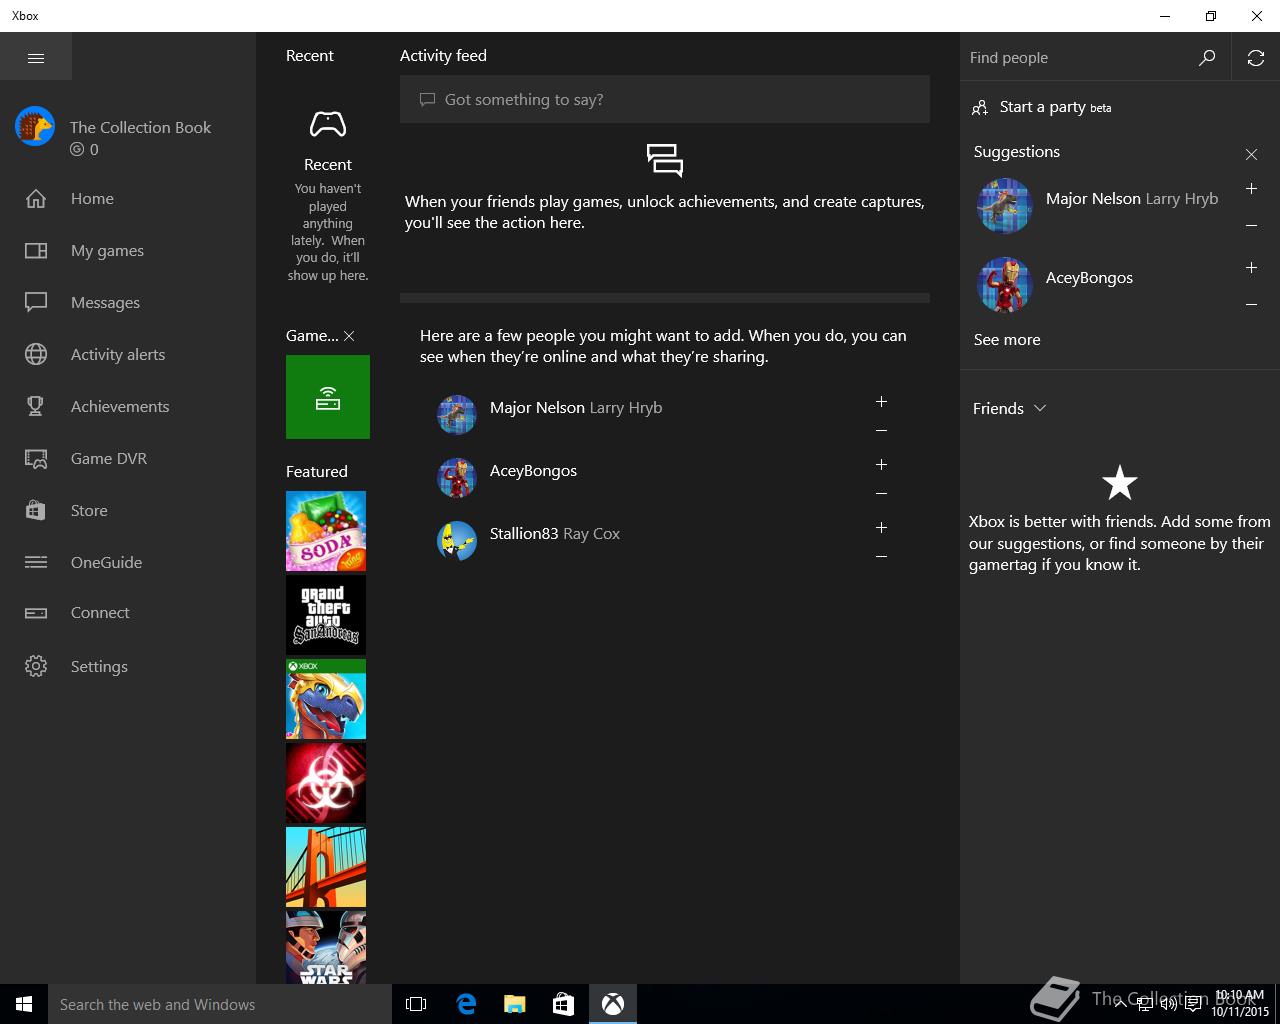The image size is (1280, 1024).
Task: Open the biohazard Plague game tile
Action: click(x=326, y=783)
